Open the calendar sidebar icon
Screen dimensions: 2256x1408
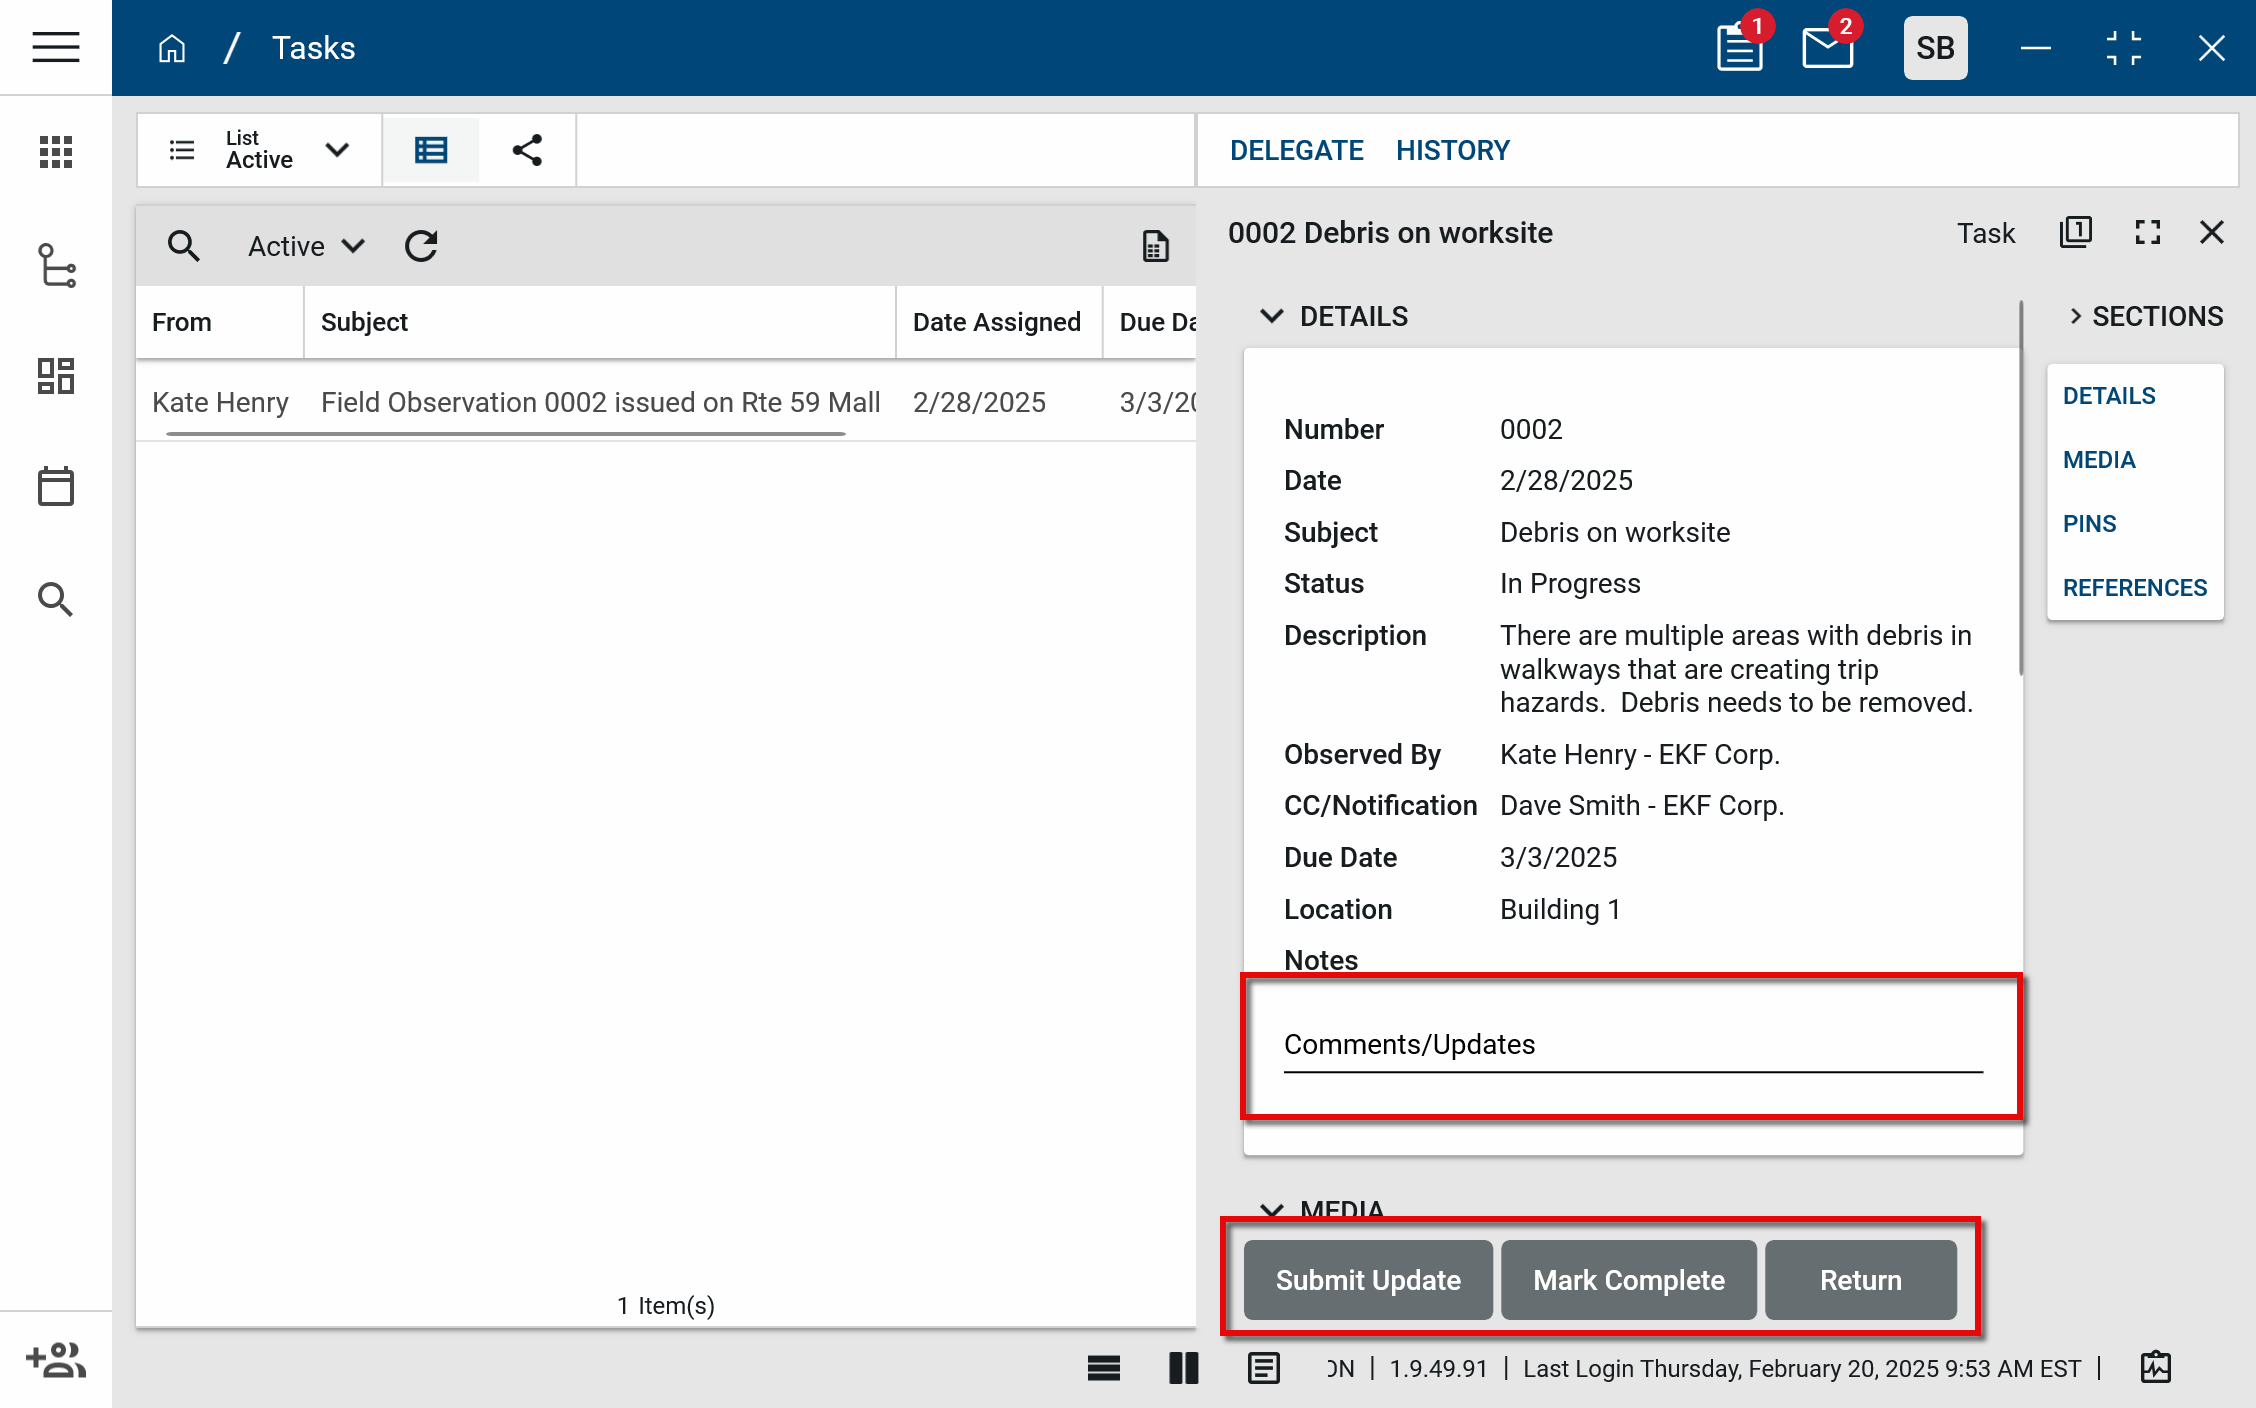click(56, 487)
